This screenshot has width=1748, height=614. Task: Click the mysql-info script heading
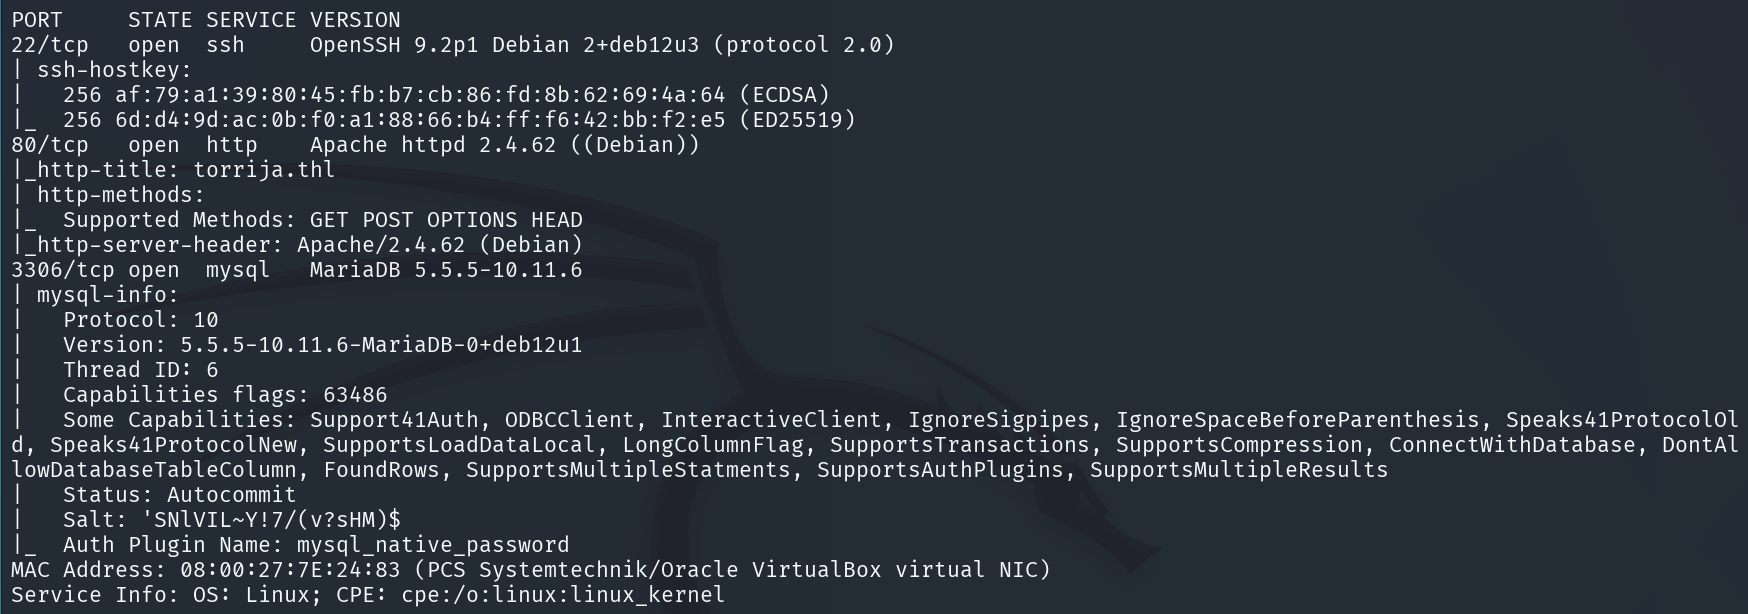(108, 295)
